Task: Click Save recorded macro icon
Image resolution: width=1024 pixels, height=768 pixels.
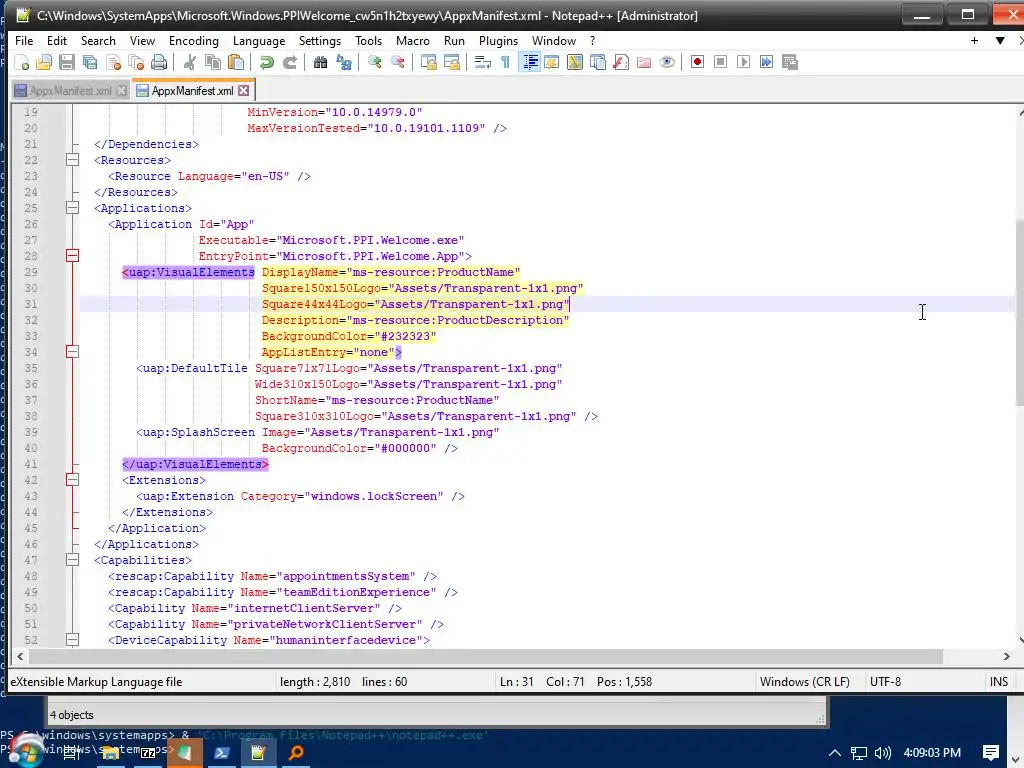Action: tap(790, 62)
